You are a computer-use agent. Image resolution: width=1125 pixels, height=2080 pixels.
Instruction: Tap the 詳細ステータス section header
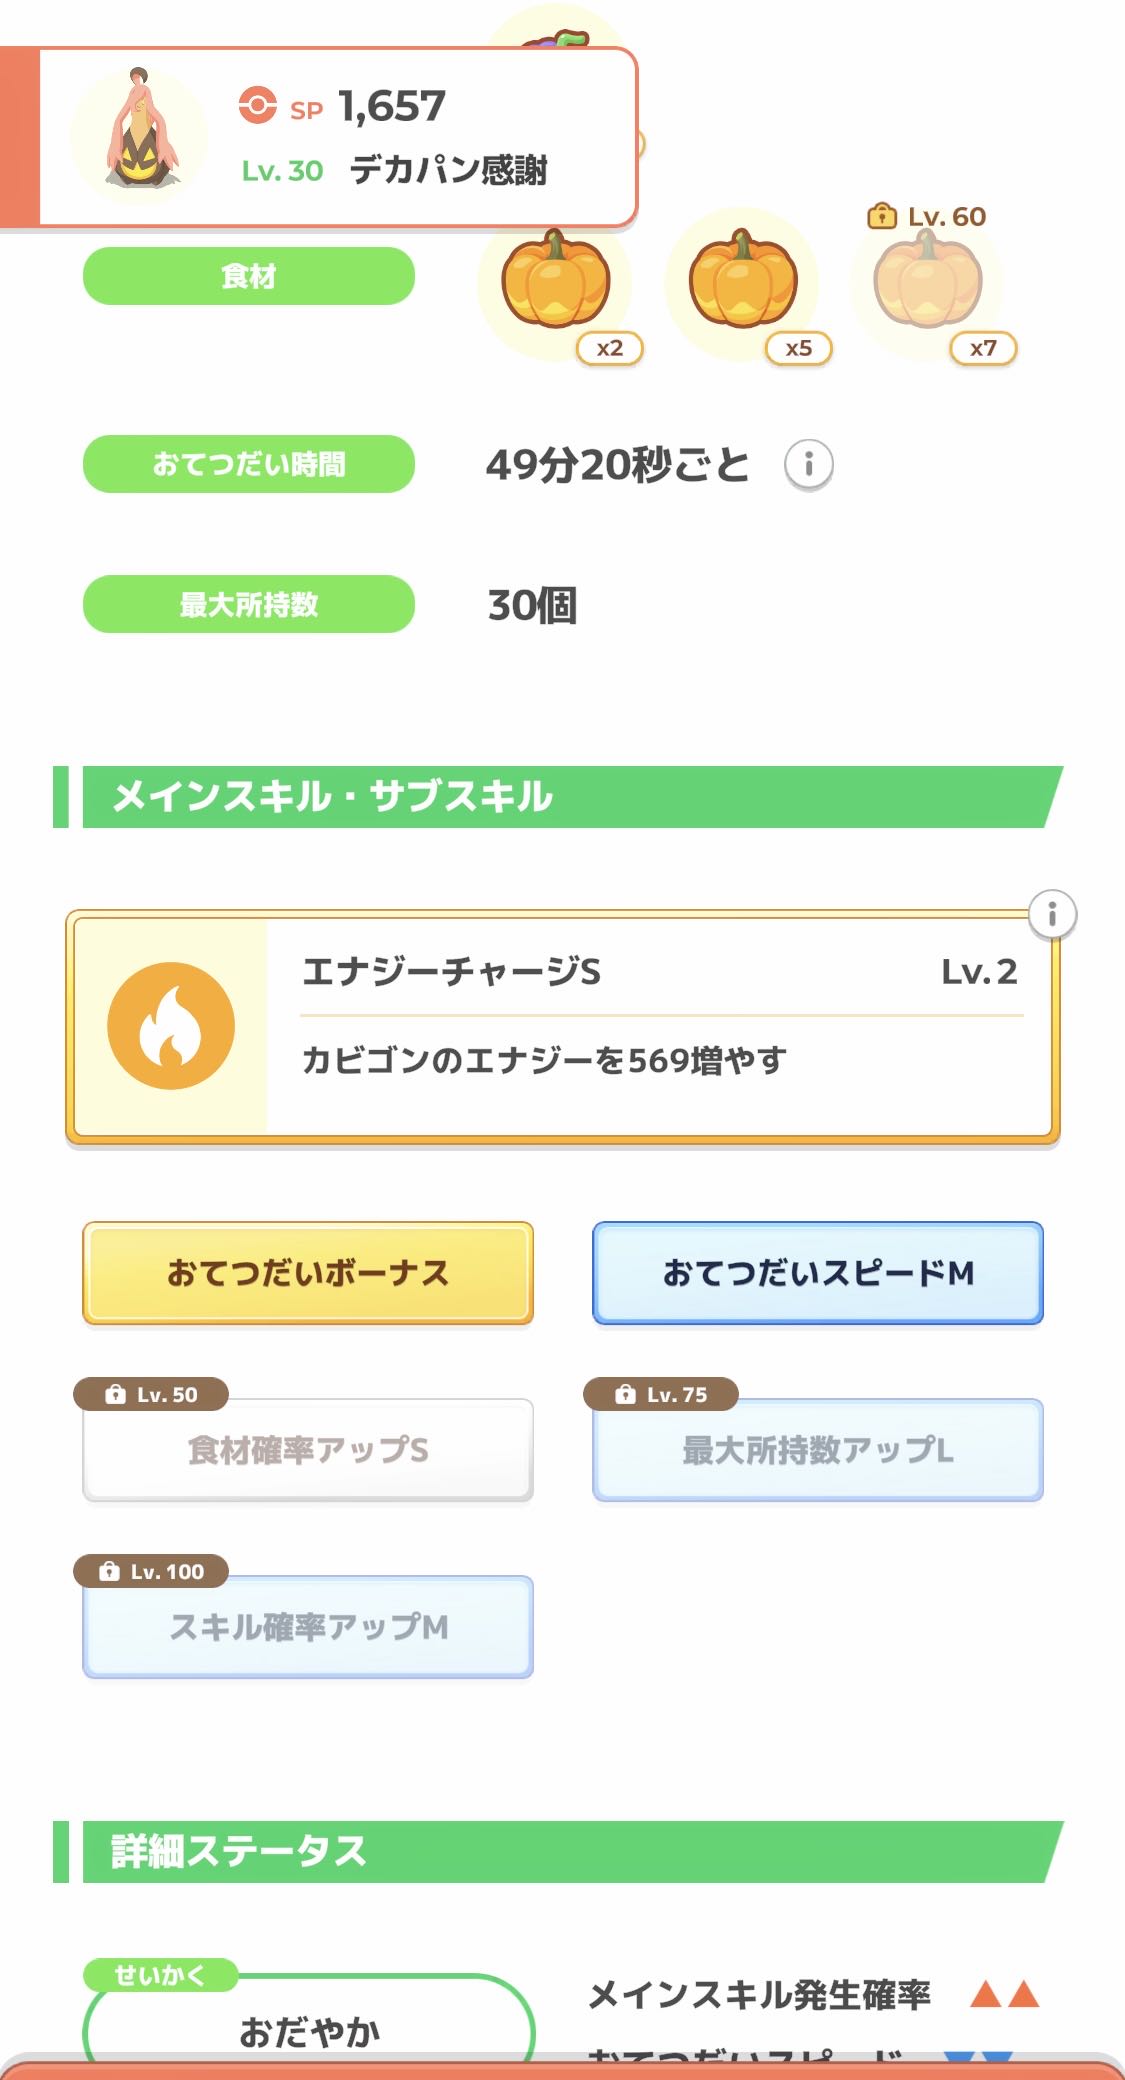click(x=560, y=1852)
